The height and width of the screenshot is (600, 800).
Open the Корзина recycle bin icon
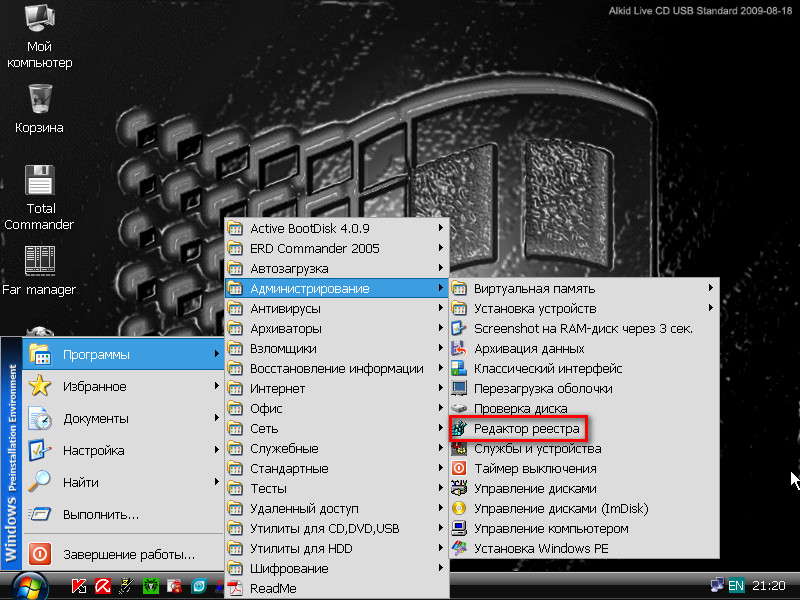[39, 109]
